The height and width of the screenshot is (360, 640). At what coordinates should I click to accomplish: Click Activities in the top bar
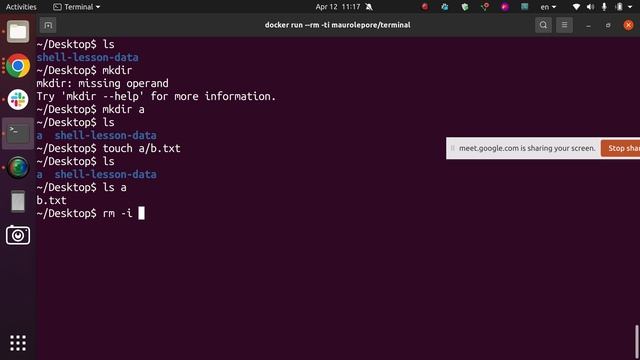[21, 7]
